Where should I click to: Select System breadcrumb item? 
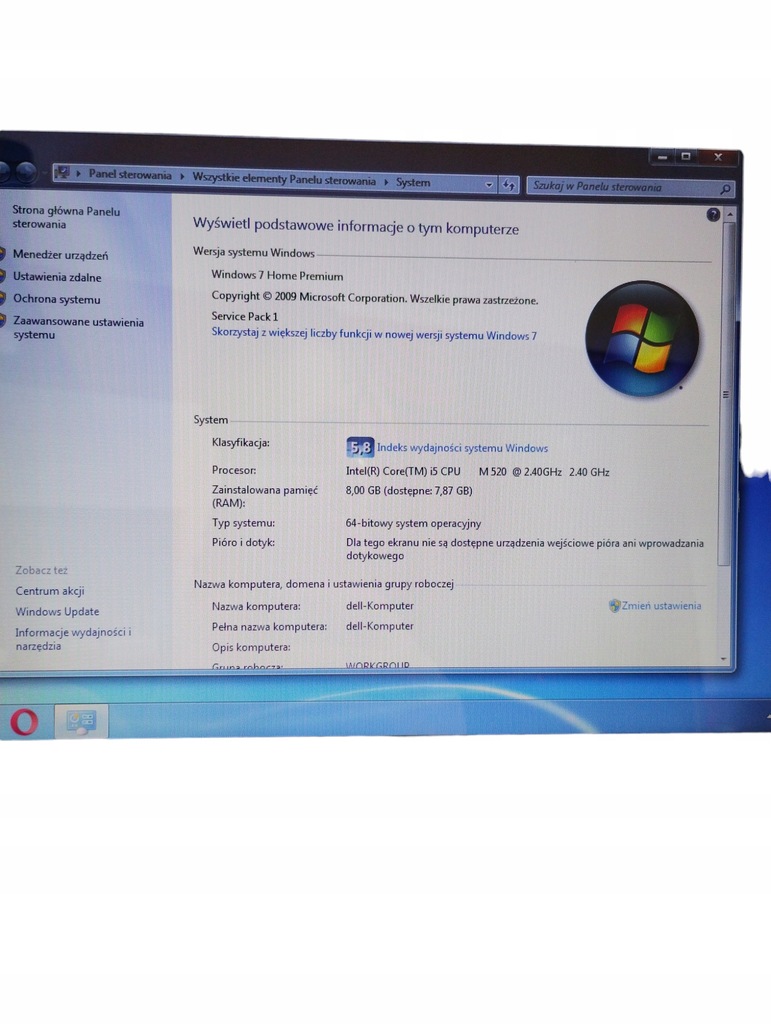tap(413, 182)
